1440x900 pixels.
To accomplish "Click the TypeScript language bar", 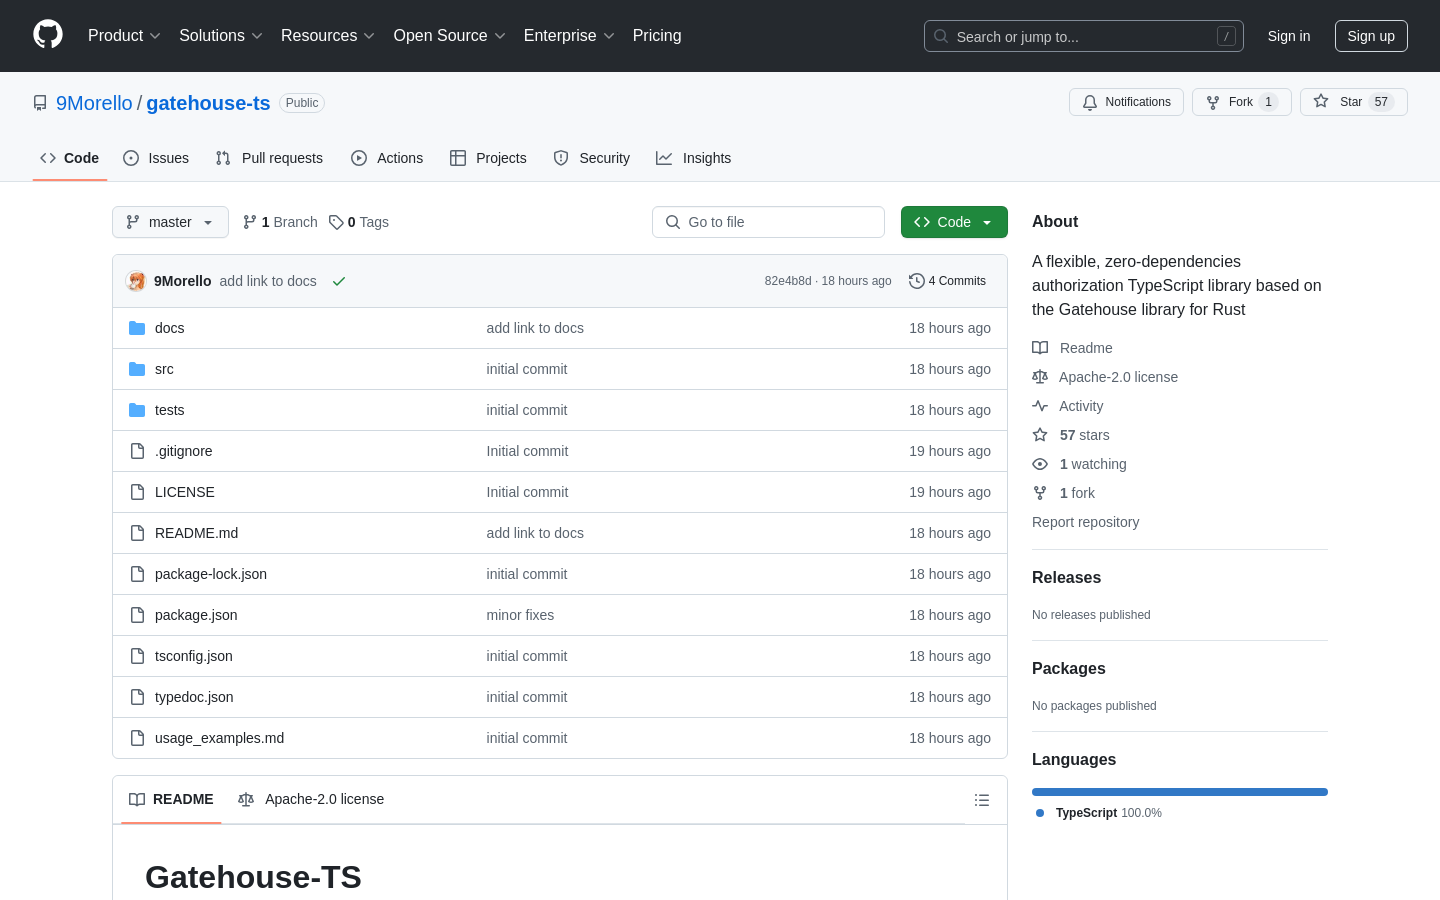I will point(1180,792).
